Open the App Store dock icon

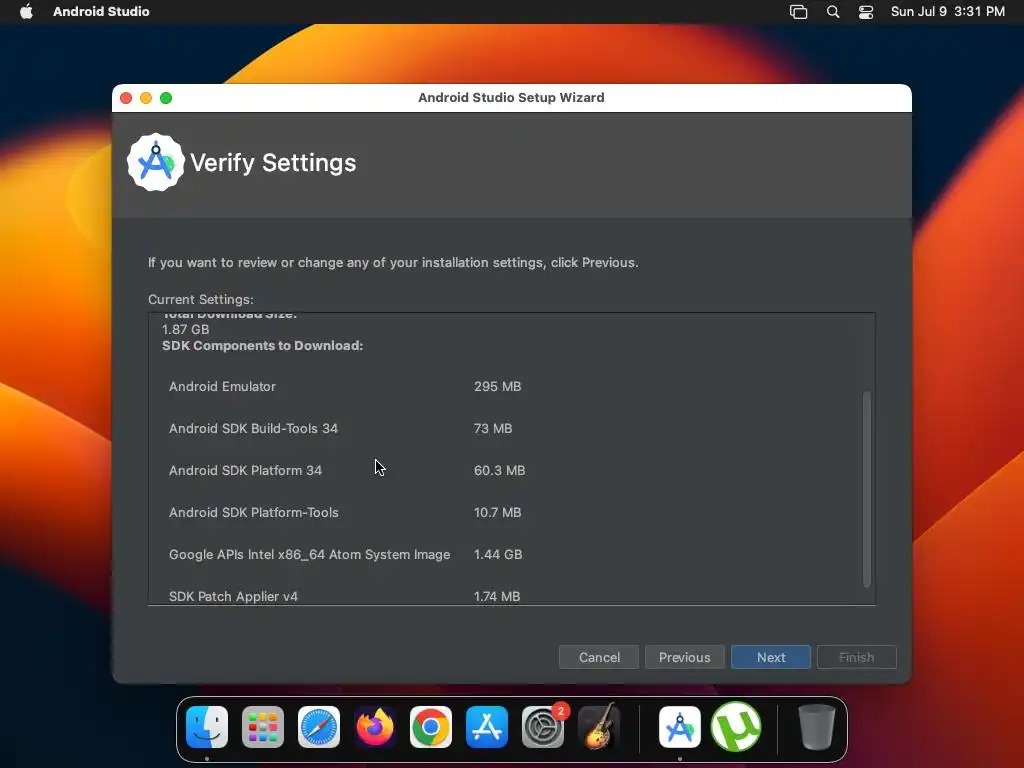(x=487, y=727)
